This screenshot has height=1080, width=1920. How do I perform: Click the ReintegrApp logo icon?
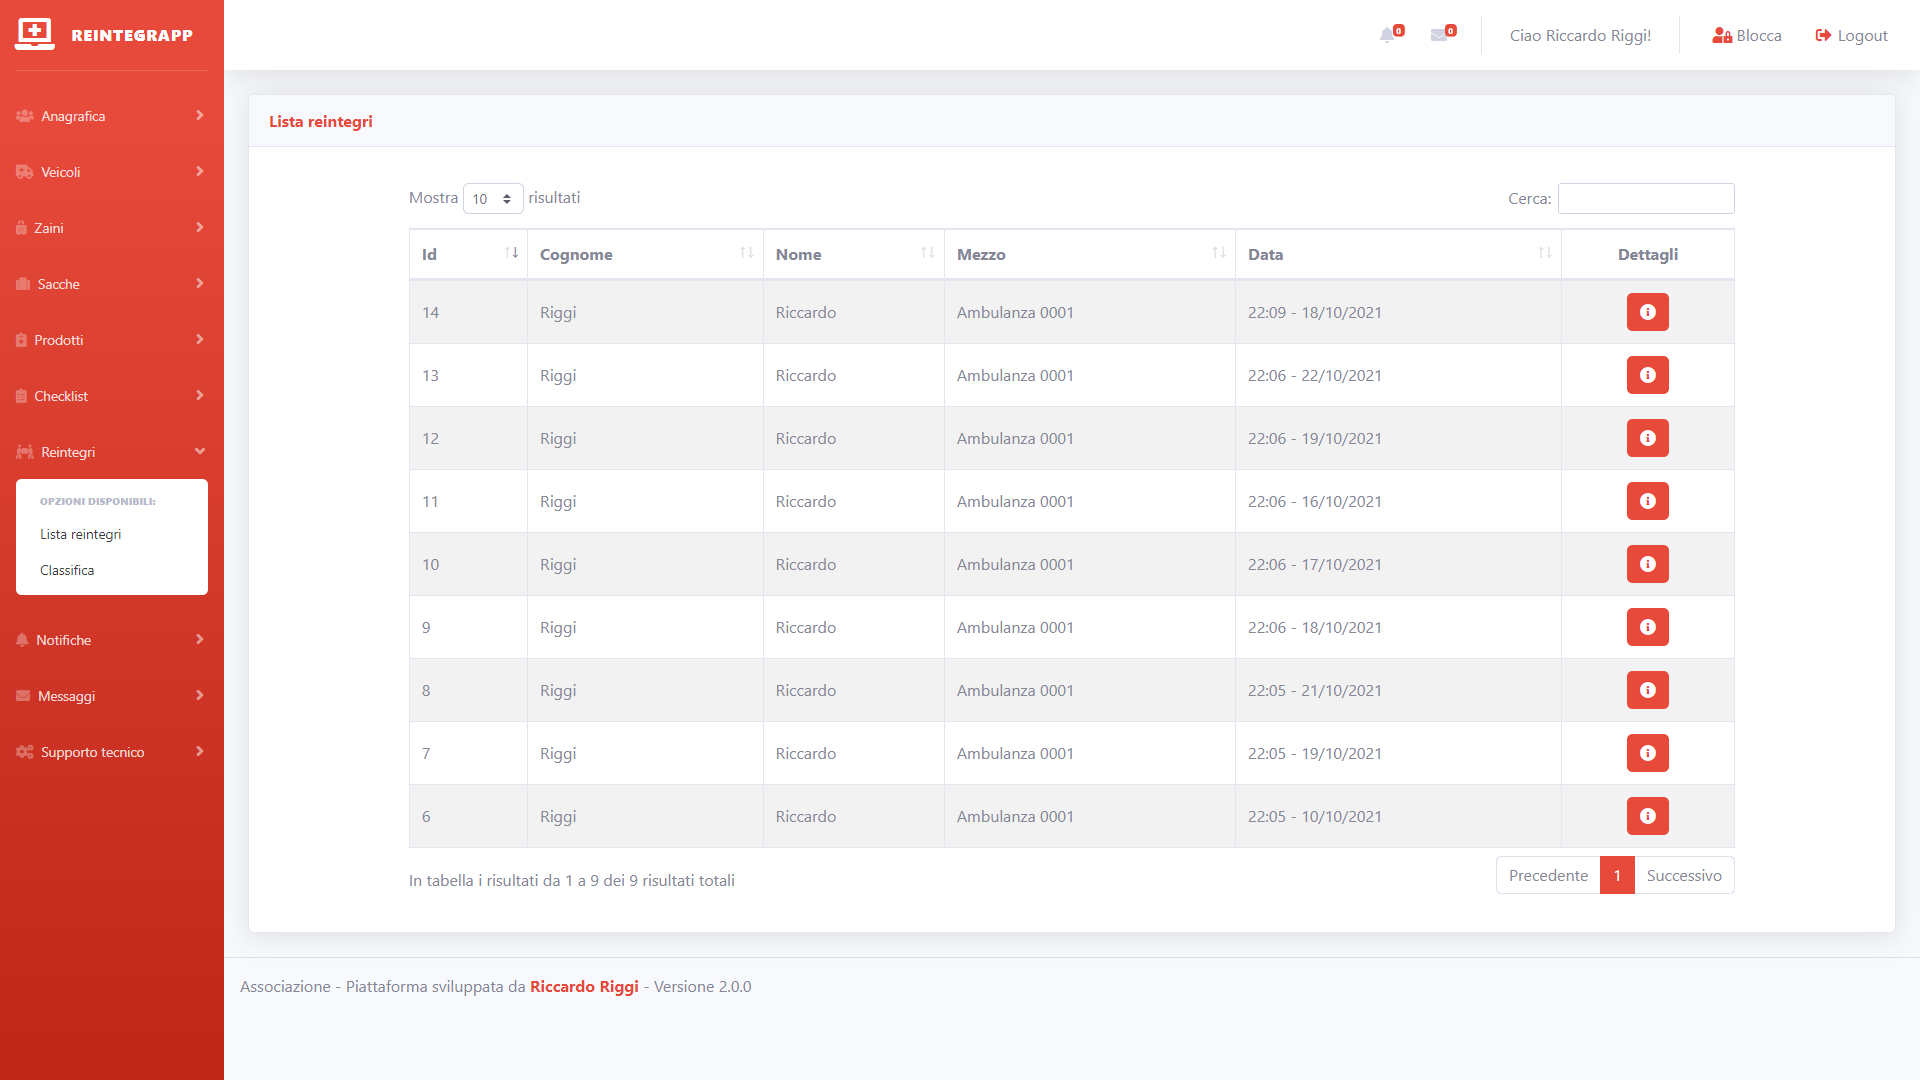35,34
